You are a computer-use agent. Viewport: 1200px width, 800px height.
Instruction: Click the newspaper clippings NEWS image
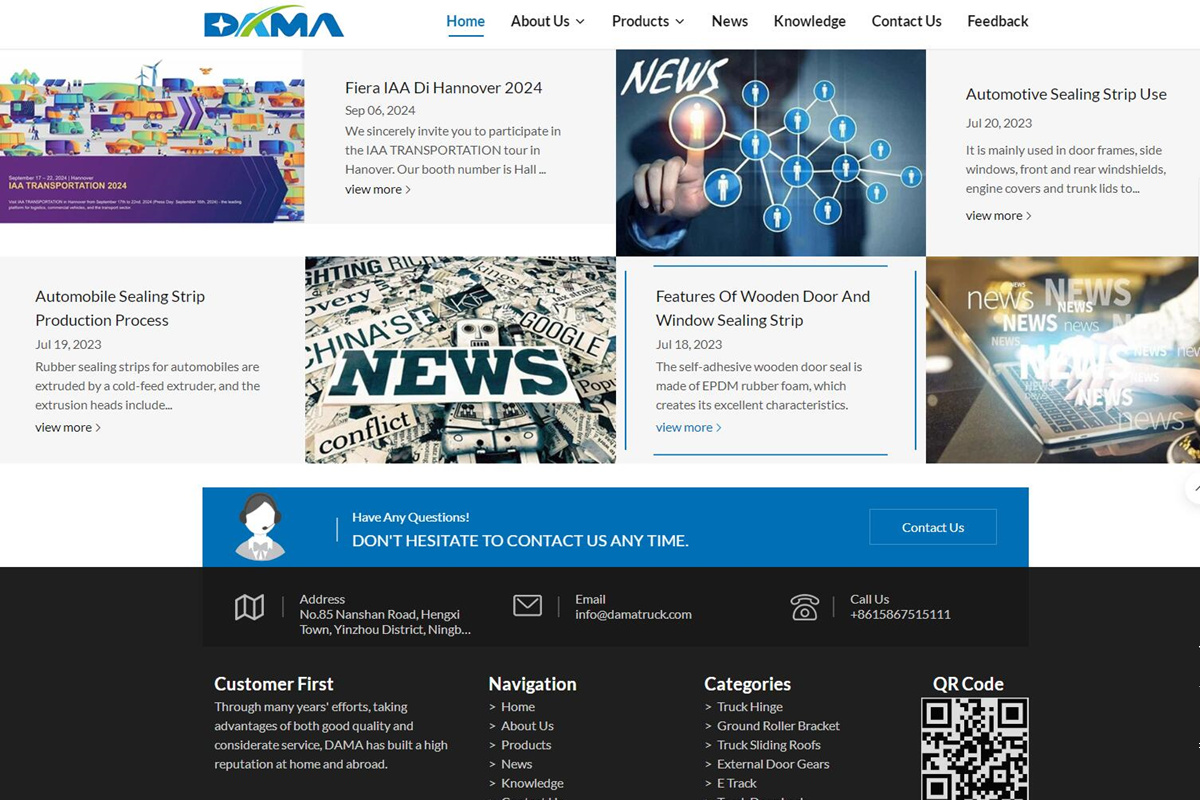tap(460, 360)
